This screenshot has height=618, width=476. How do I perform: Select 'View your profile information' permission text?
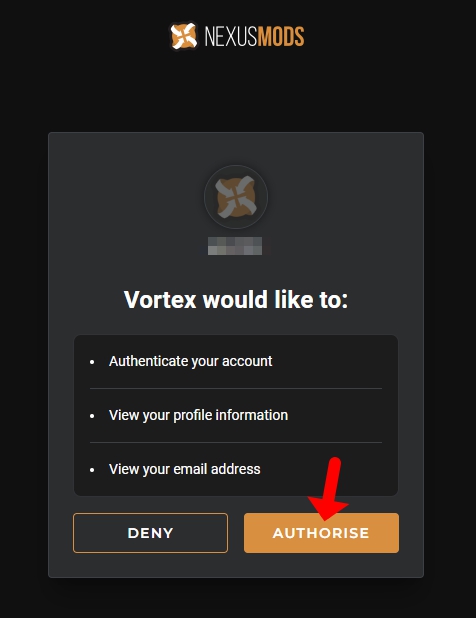coord(198,415)
